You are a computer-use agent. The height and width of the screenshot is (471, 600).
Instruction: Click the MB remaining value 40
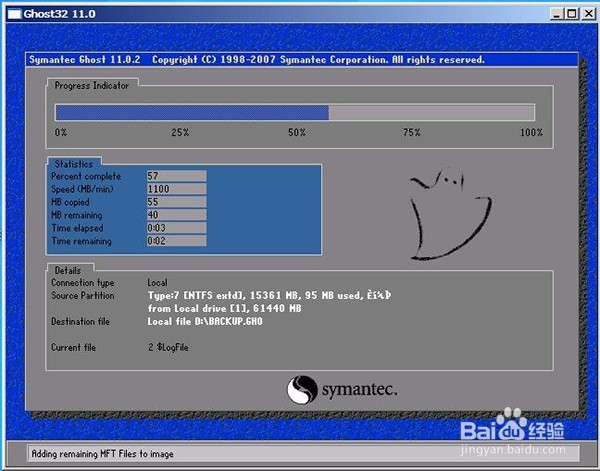[176, 215]
